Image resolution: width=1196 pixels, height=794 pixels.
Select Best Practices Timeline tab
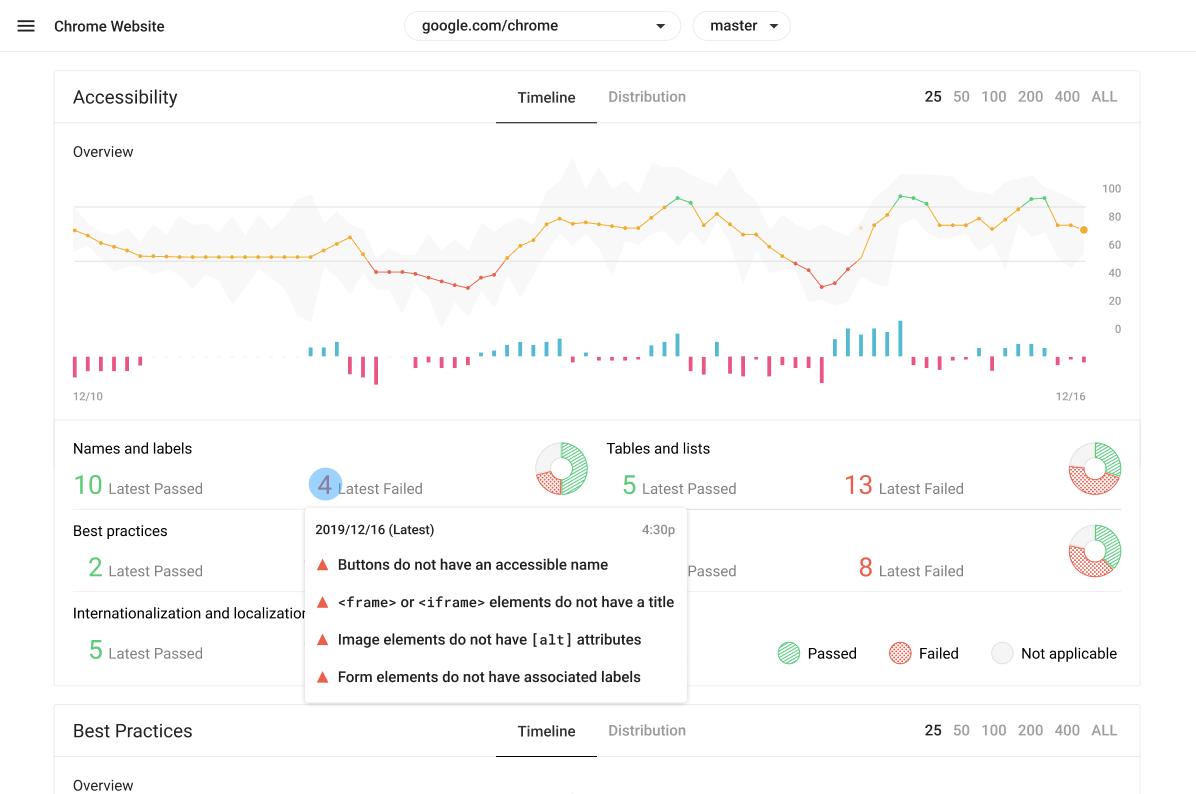tap(546, 731)
